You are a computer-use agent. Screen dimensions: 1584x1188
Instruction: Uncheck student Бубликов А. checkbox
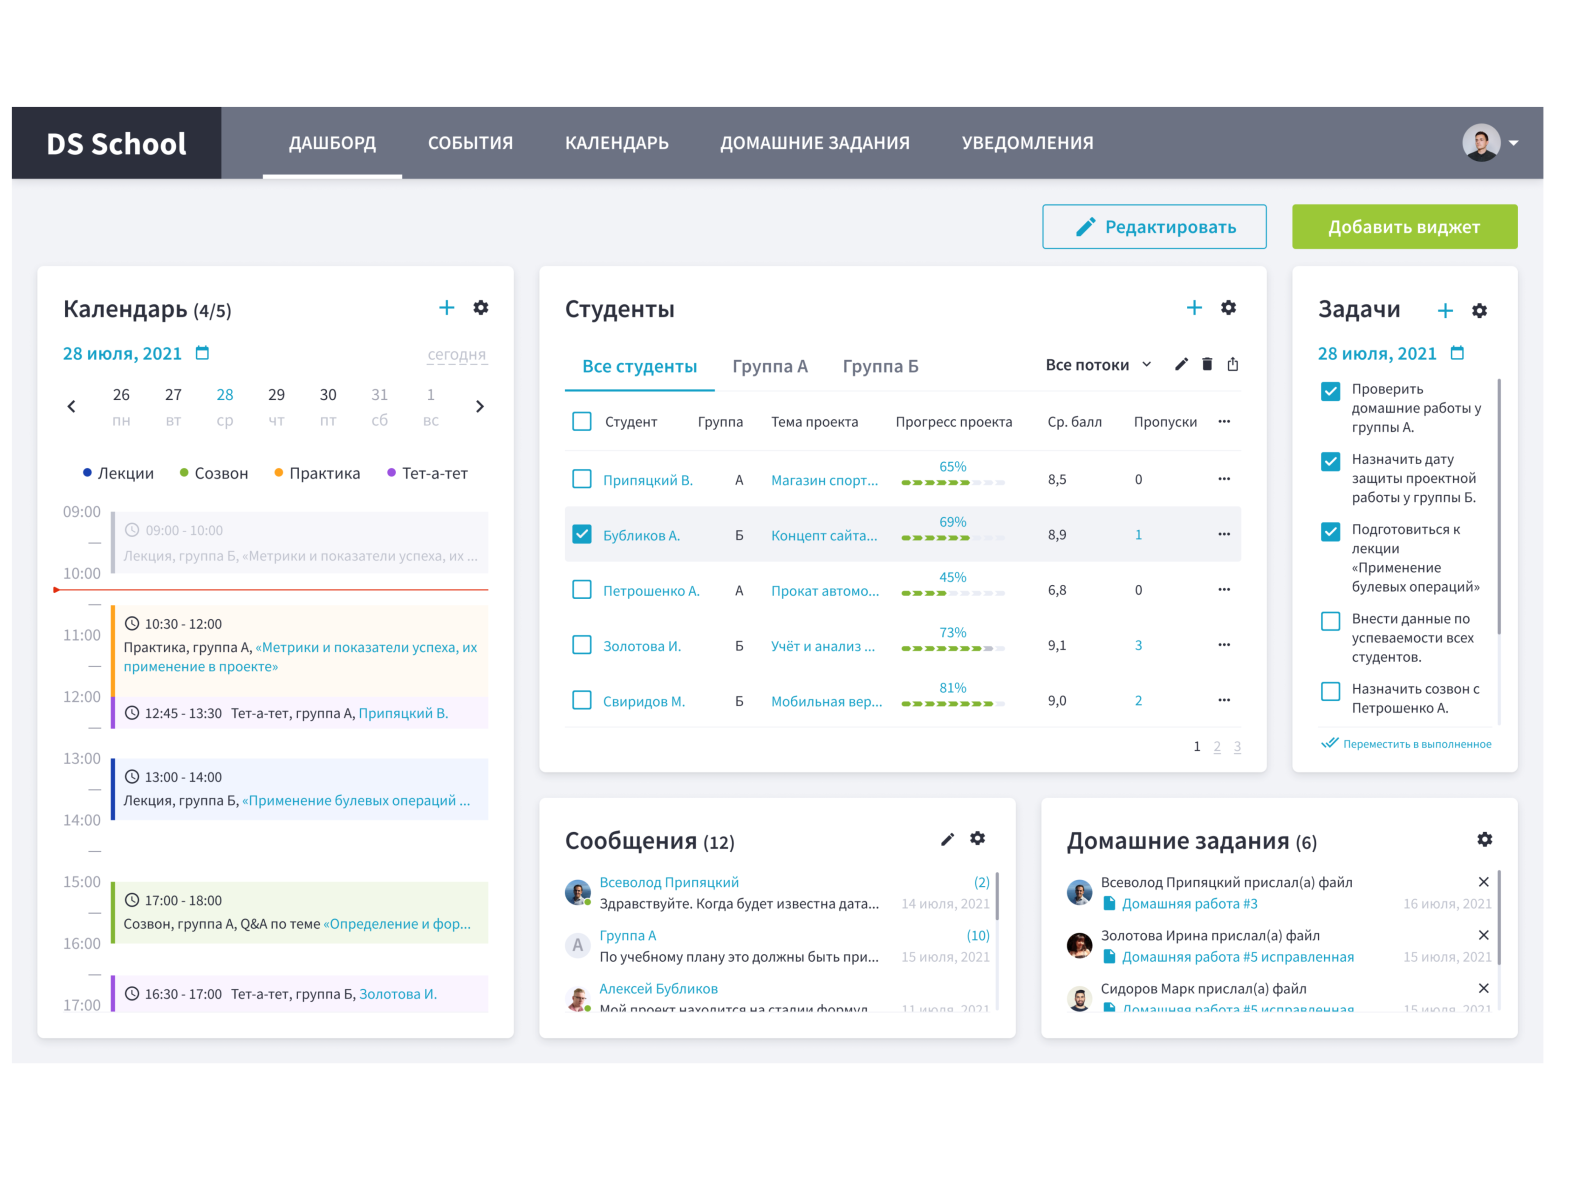tap(582, 534)
